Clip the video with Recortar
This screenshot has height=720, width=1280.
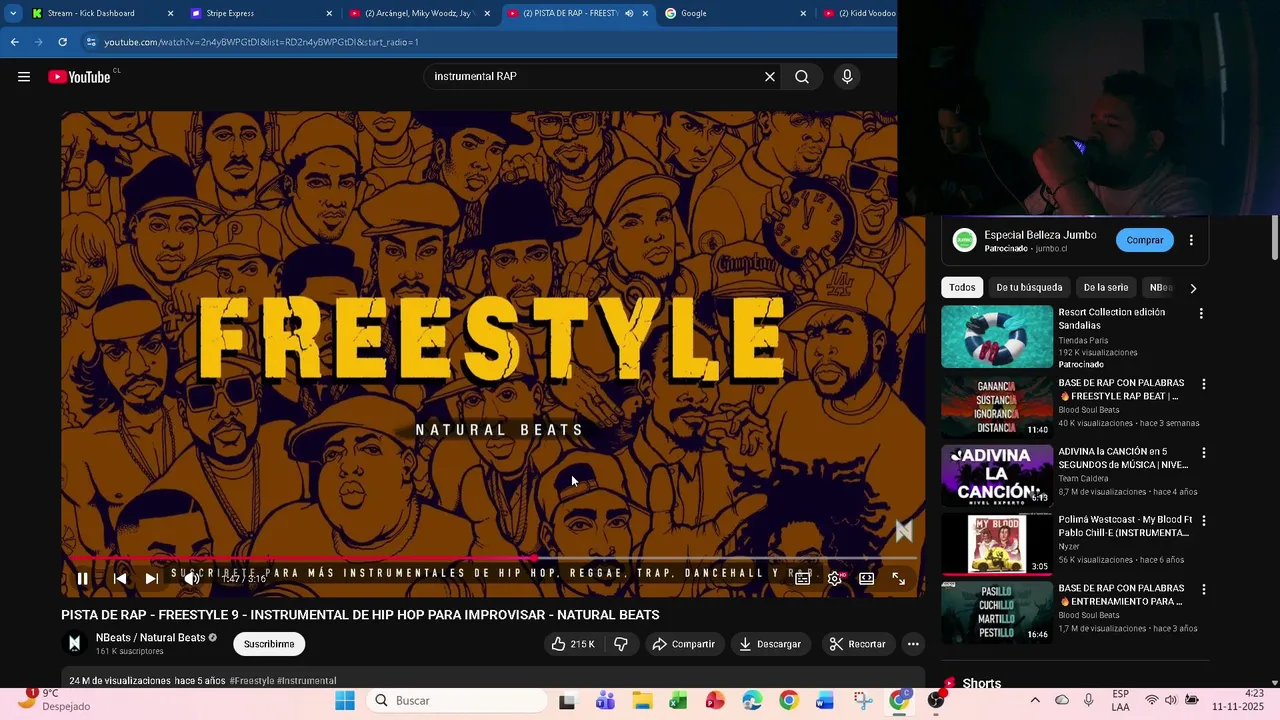pos(858,644)
